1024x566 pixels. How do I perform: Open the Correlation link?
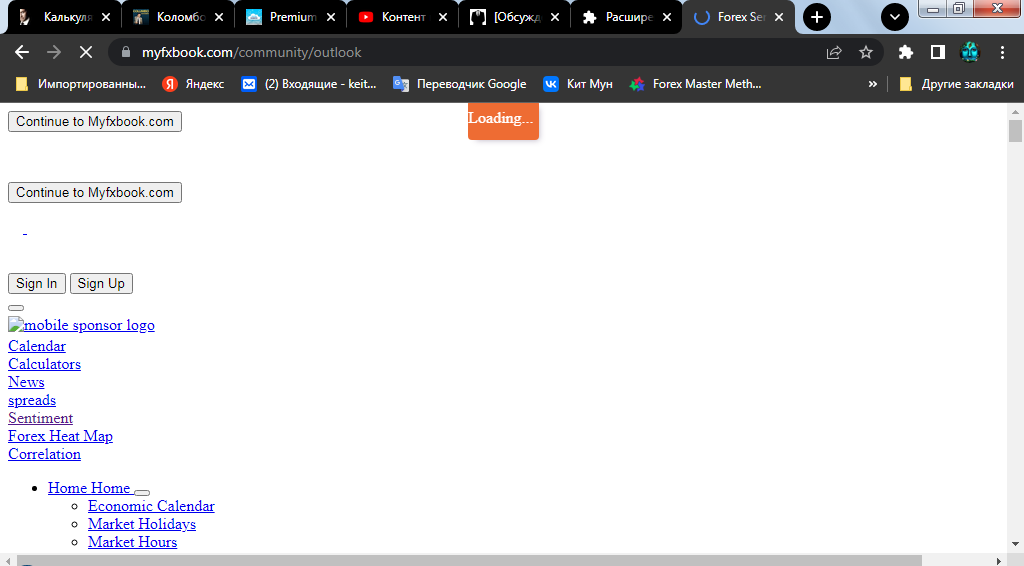44,454
